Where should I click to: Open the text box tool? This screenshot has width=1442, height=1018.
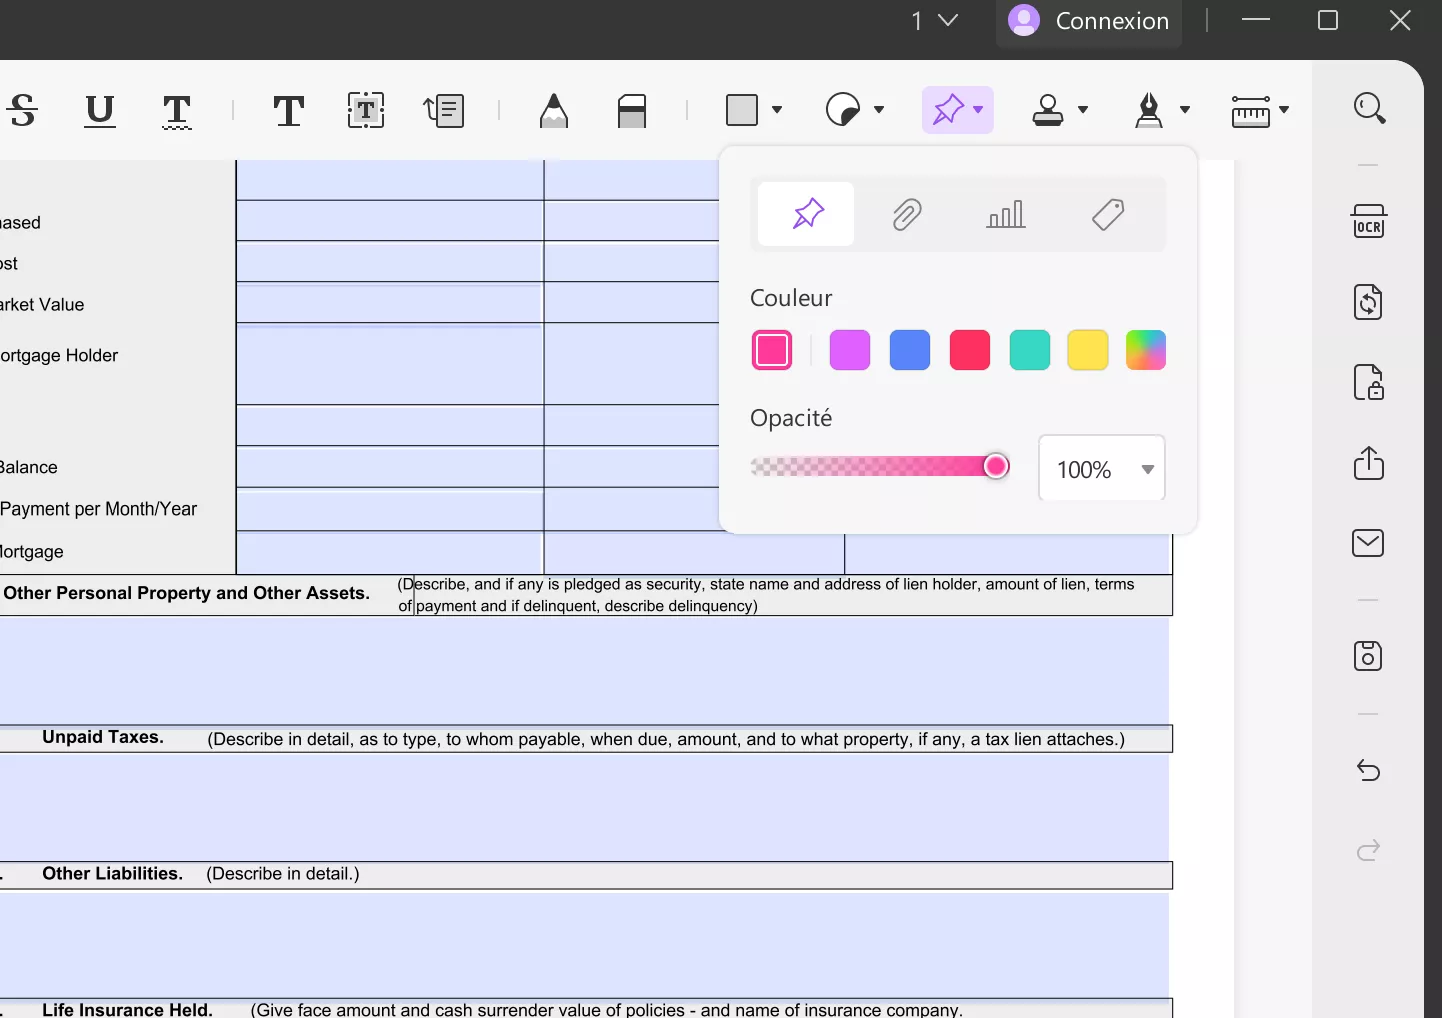point(366,111)
